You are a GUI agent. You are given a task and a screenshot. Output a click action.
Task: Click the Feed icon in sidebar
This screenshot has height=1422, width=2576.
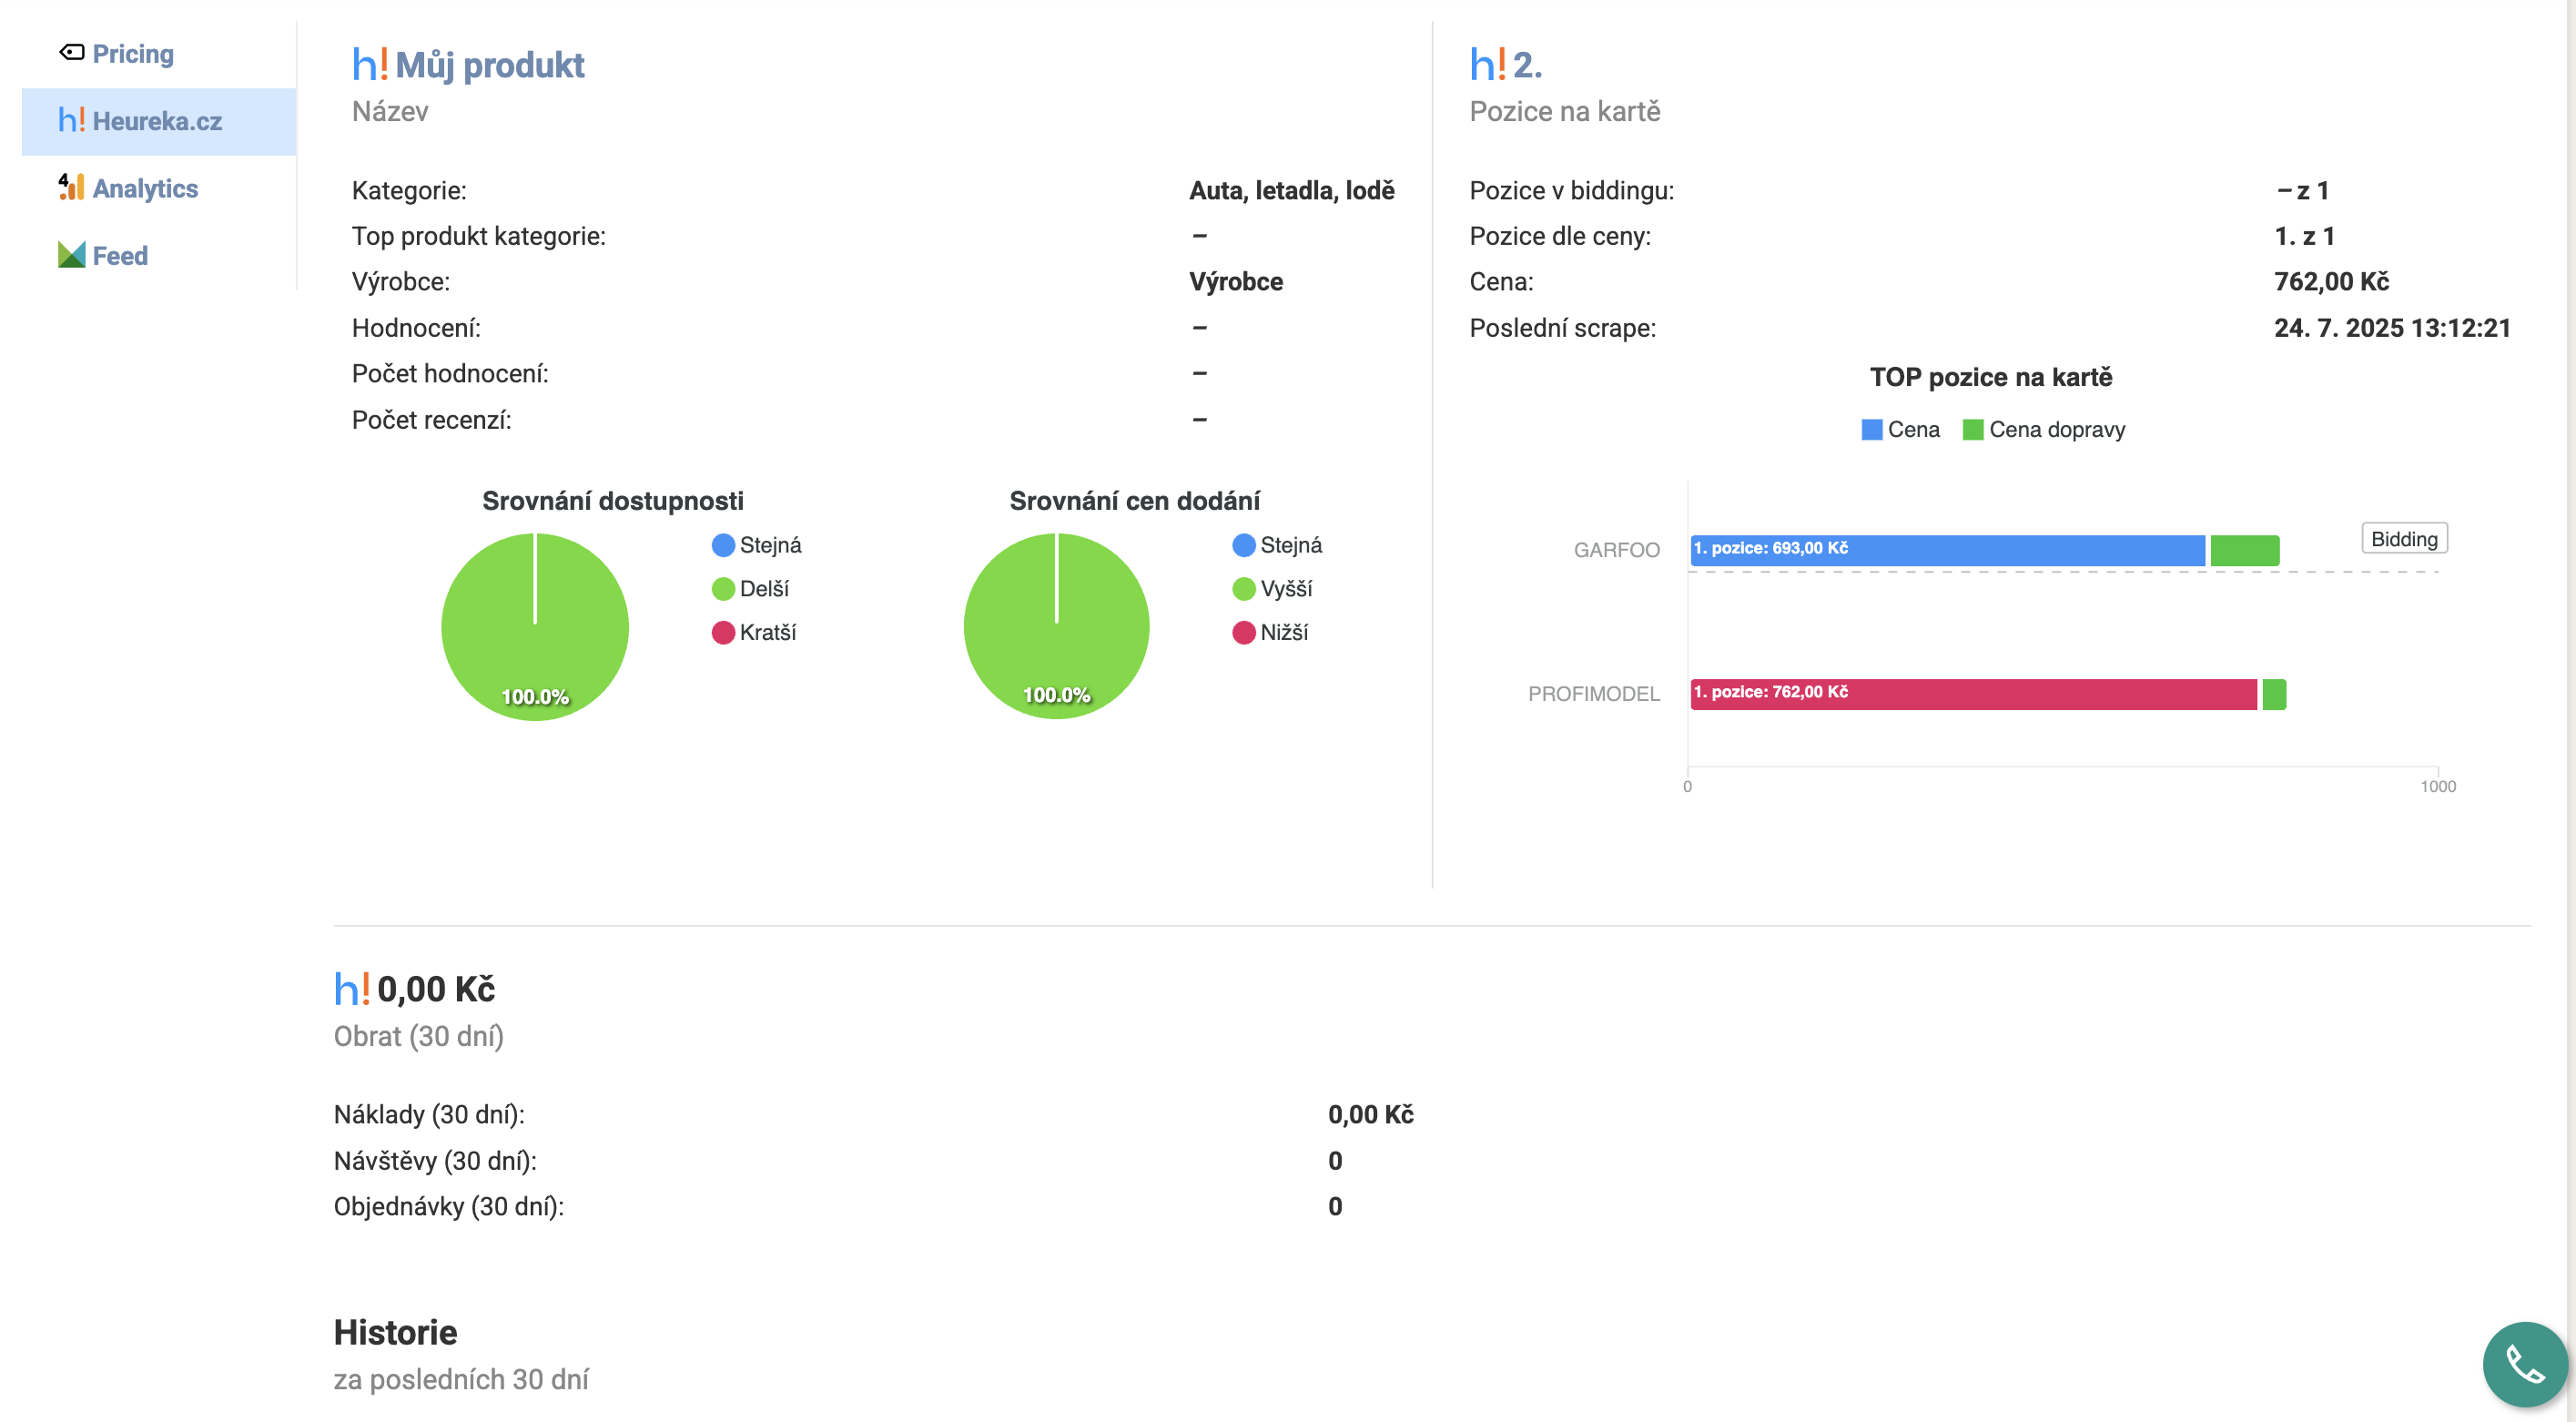tap(71, 256)
